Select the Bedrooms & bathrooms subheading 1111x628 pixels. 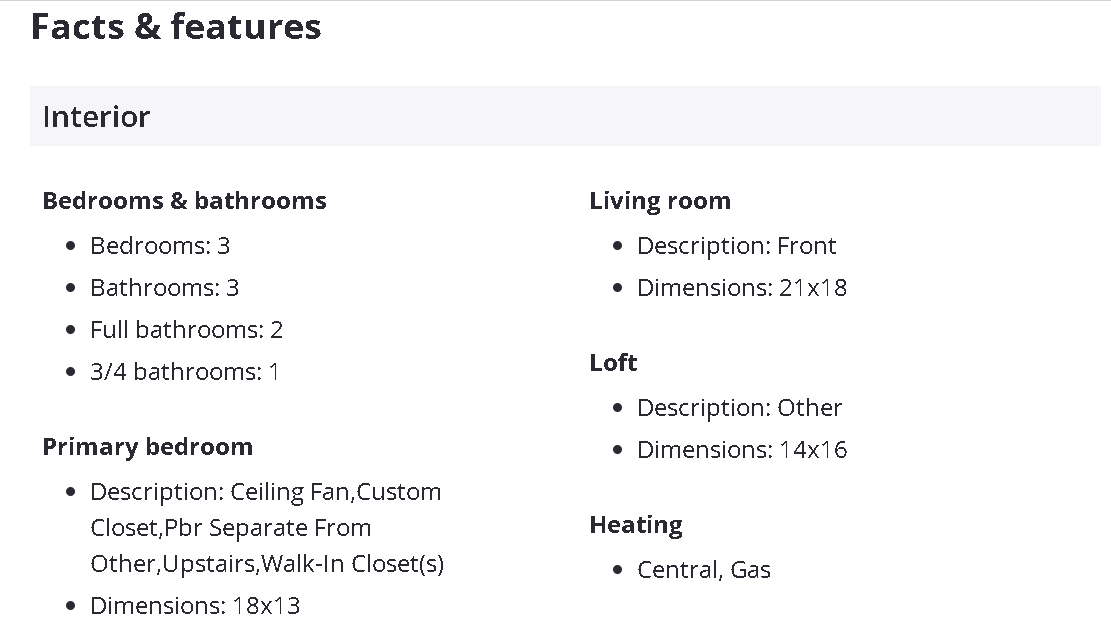[x=184, y=201]
